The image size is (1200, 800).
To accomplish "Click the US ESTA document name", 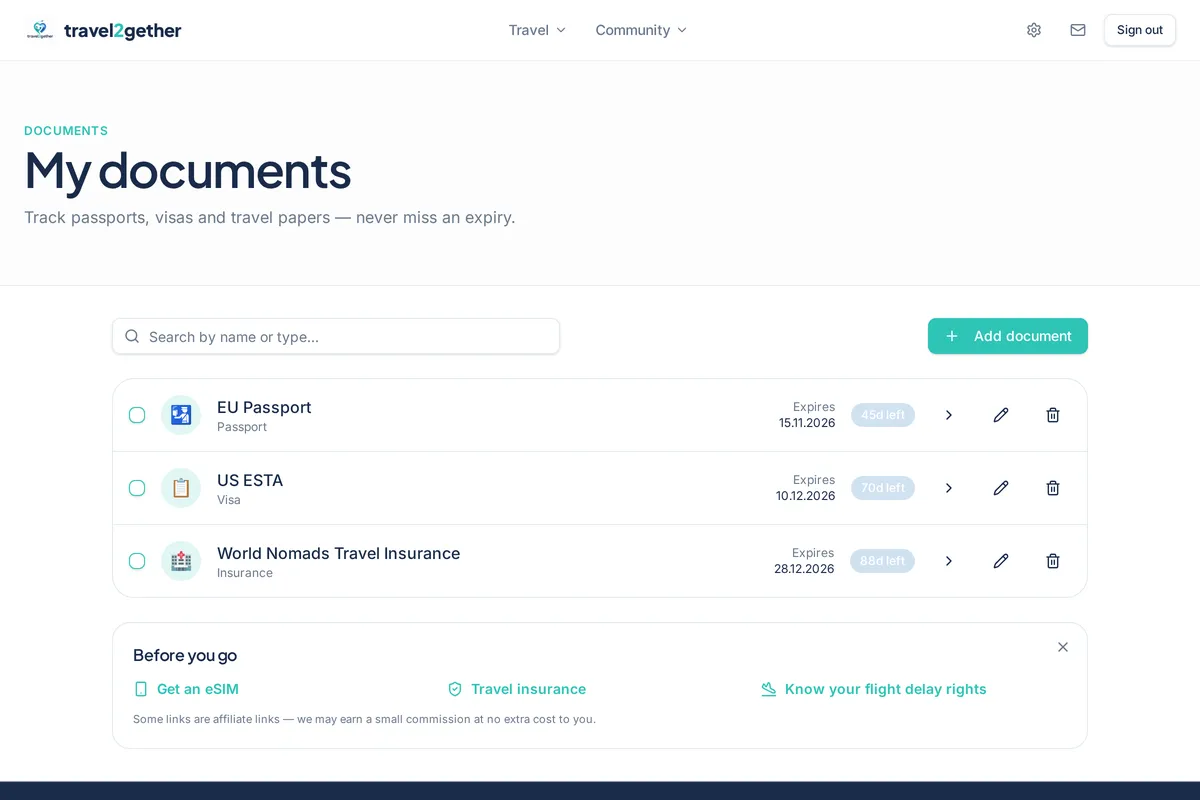I will [250, 480].
